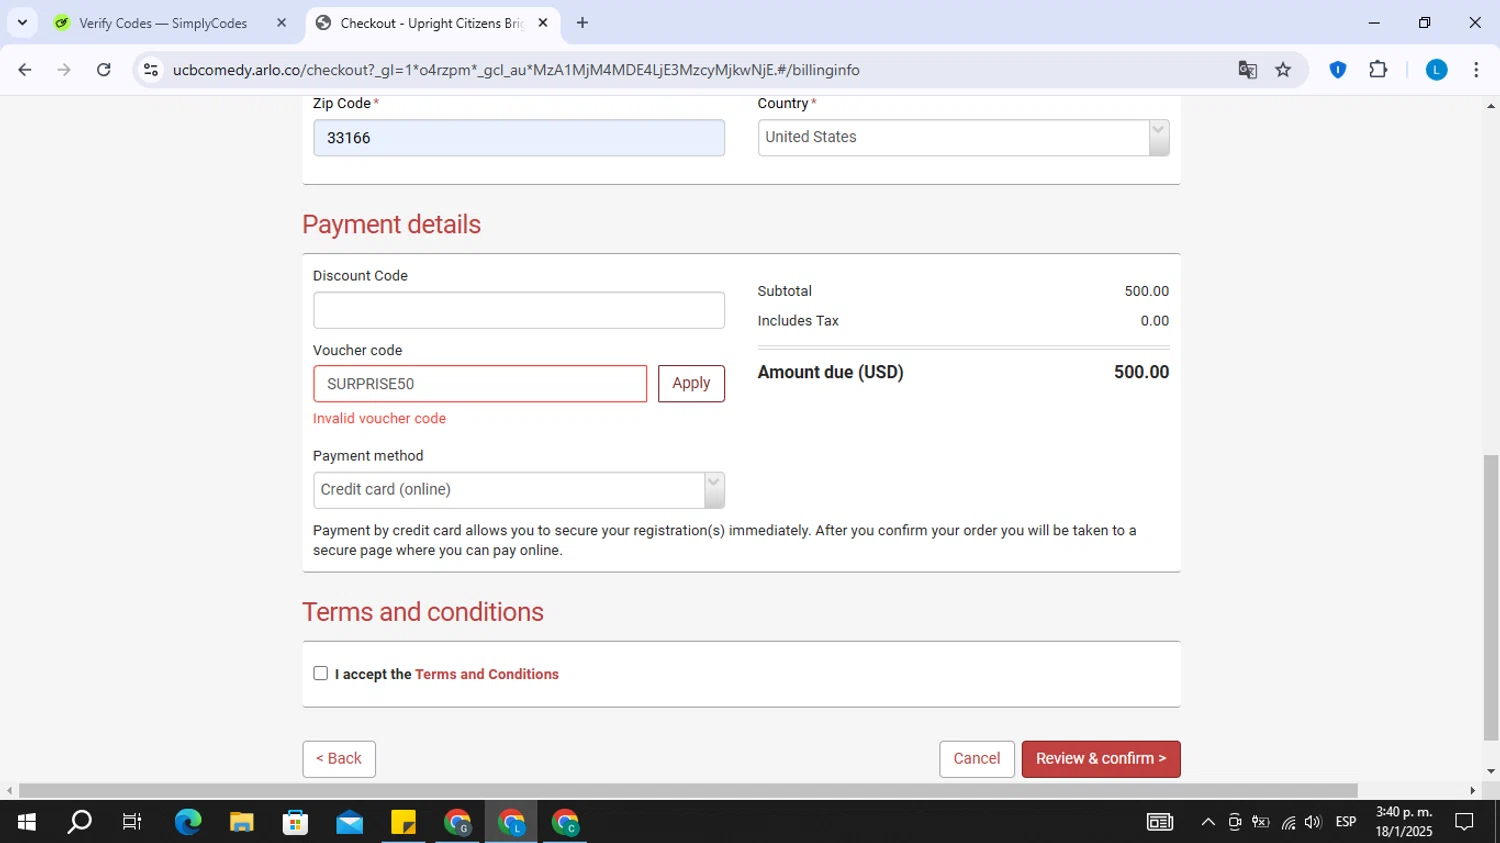This screenshot has height=843, width=1500.
Task: Close the Verify Codes — SimplyCodes tab
Action: click(x=281, y=23)
